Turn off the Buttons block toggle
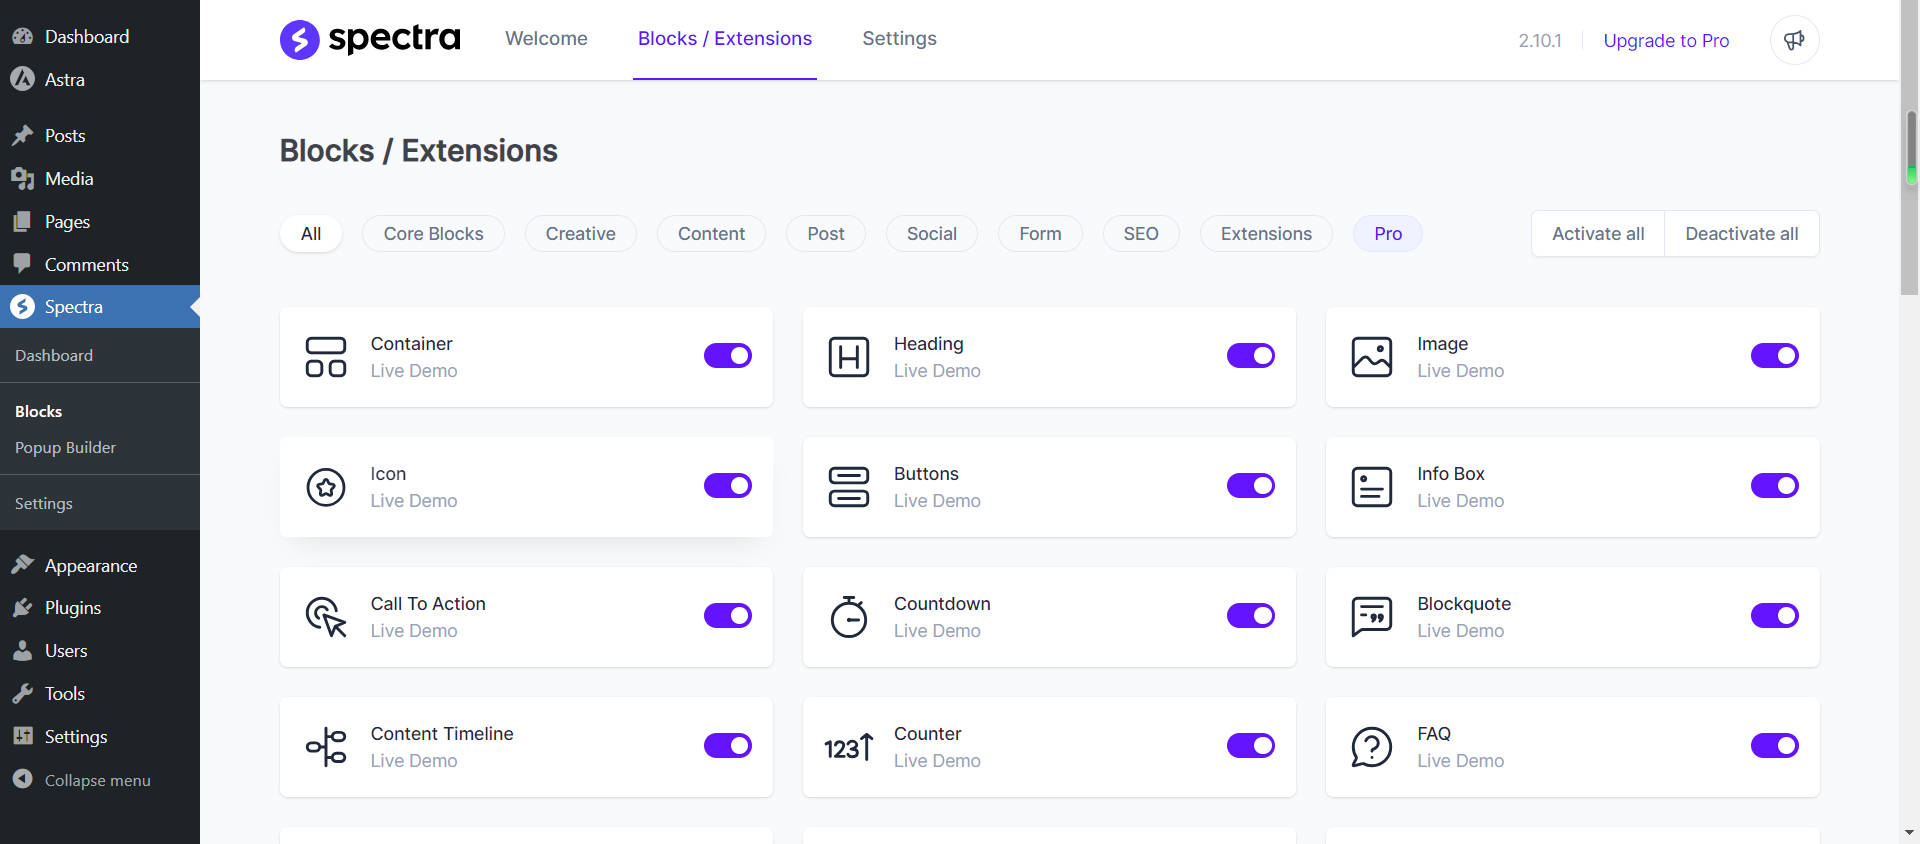 point(1250,486)
